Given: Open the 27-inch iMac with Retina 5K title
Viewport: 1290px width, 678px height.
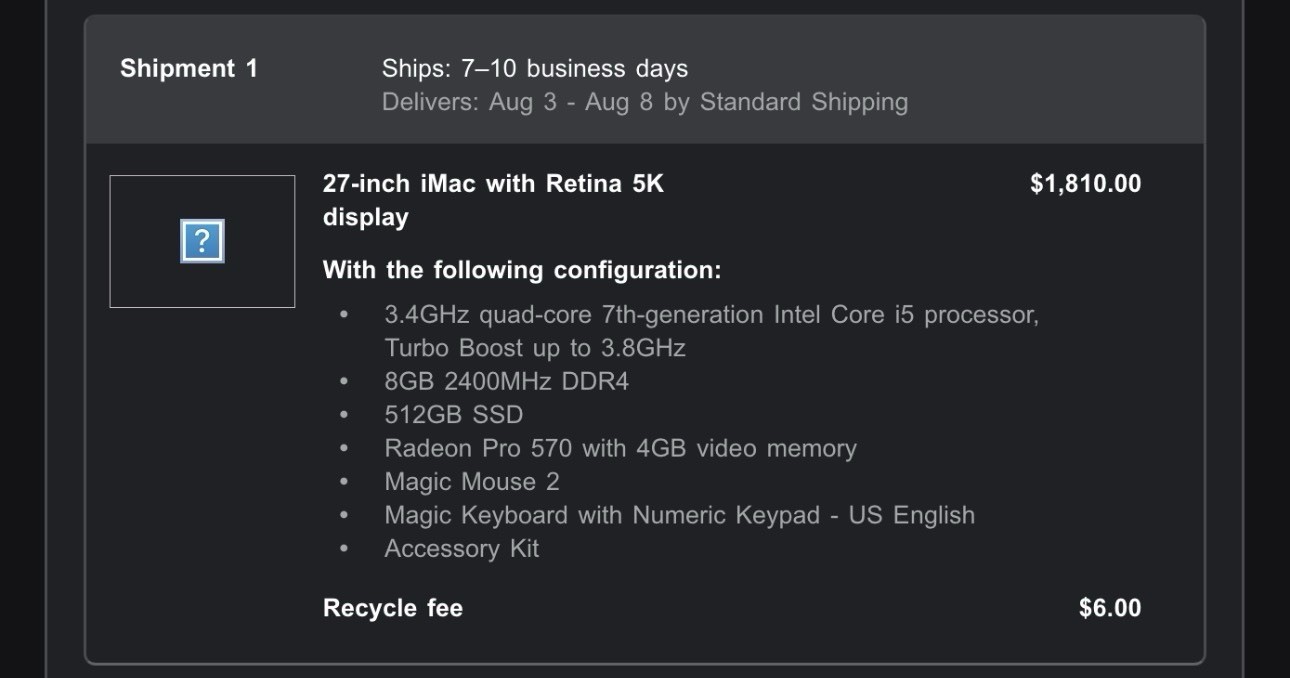Looking at the screenshot, I should (x=493, y=184).
